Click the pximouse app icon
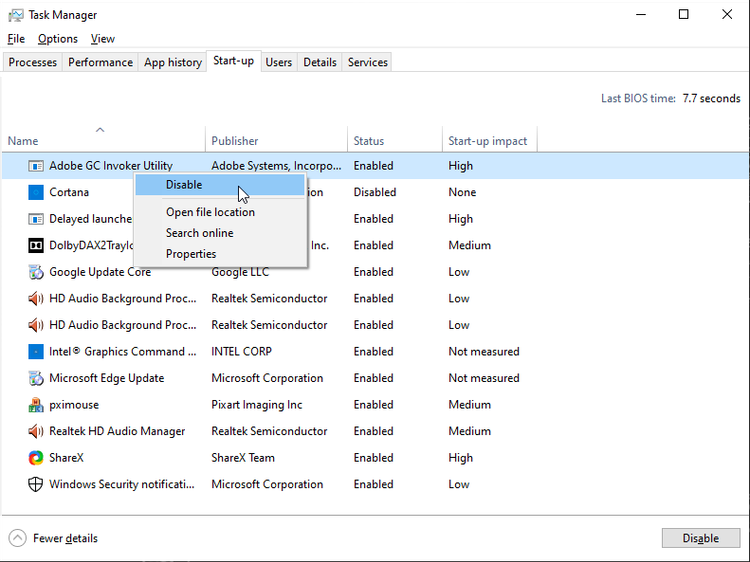 click(x=36, y=405)
